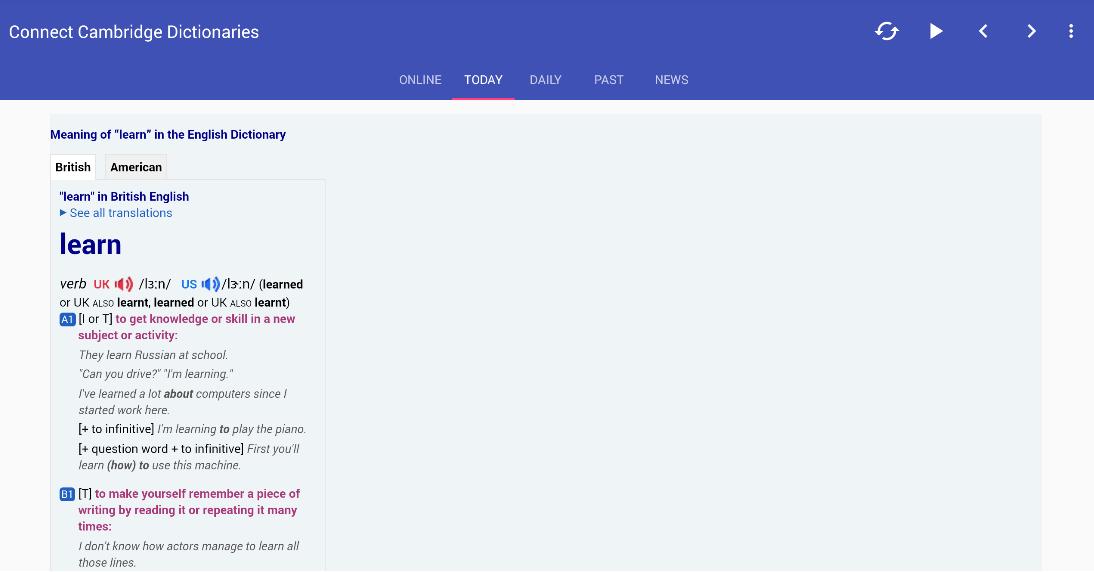Click example "I've learned a lot about computers"
Viewport: 1094px width, 572px height.
pos(183,402)
